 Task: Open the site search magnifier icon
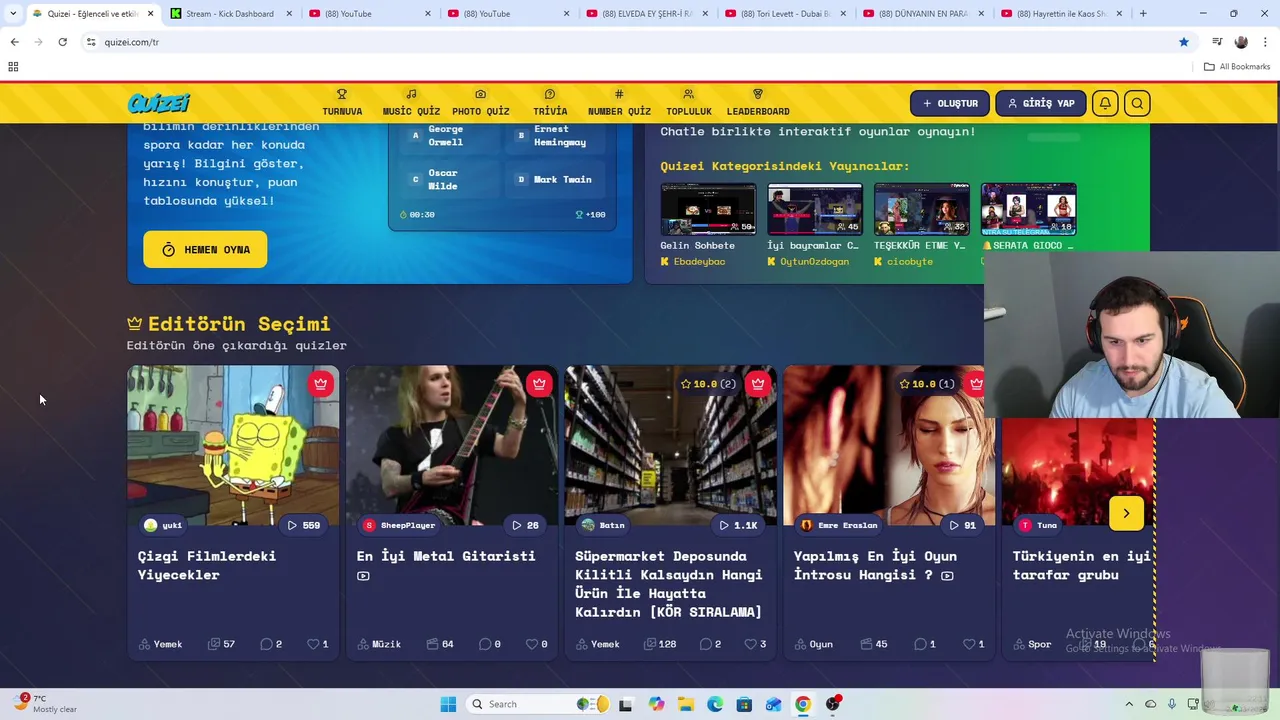(1137, 103)
